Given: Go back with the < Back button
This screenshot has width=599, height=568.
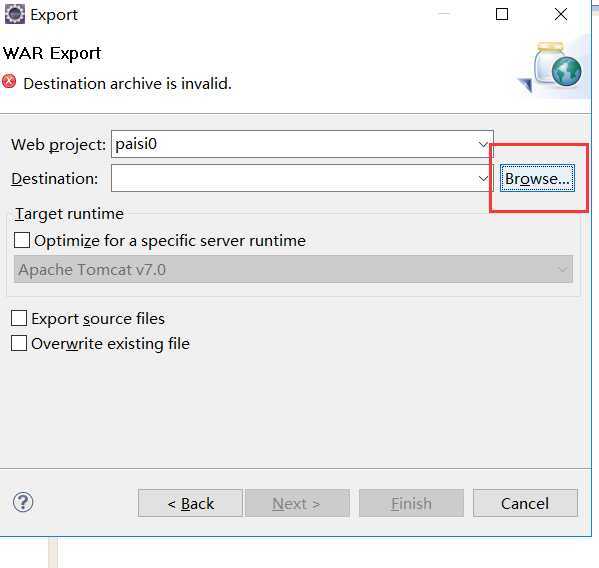Looking at the screenshot, I should [190, 503].
